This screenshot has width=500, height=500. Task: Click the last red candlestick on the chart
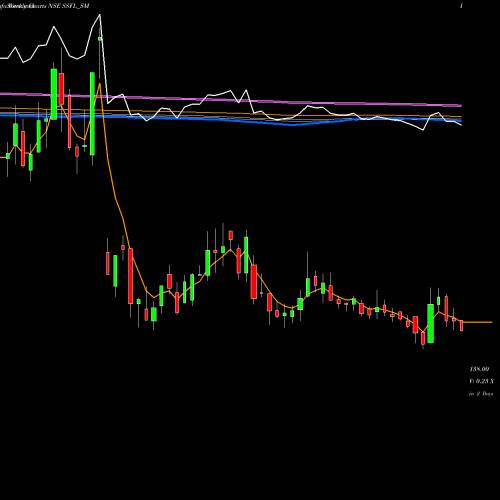pos(461,325)
